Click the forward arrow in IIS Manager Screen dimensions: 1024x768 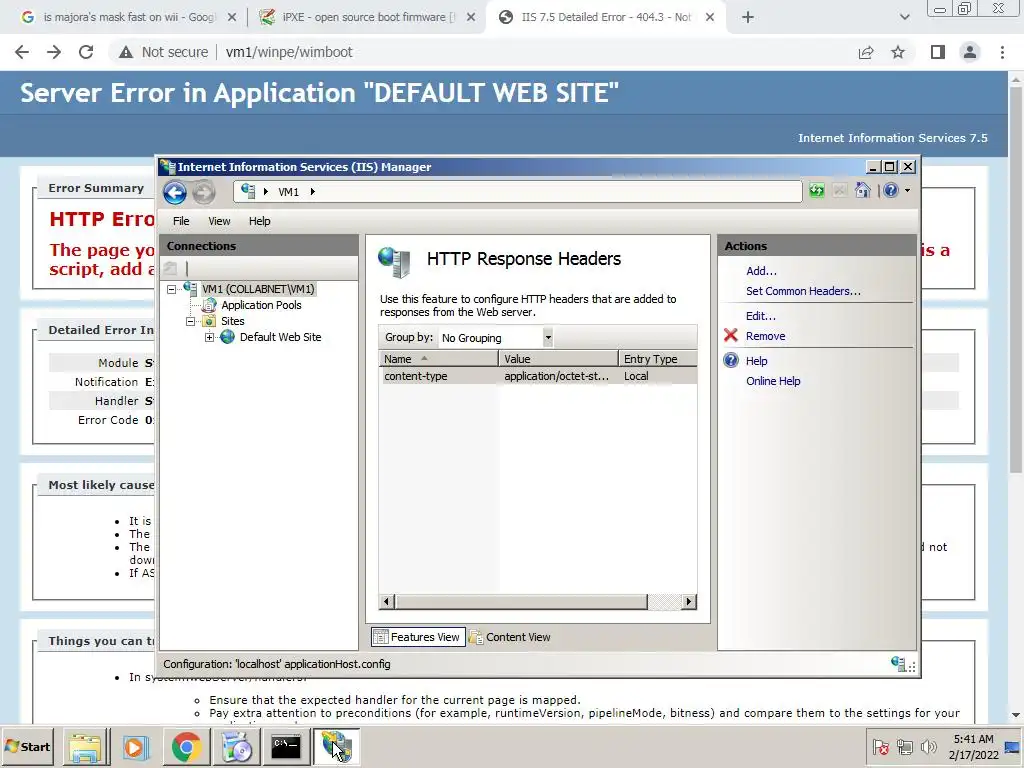tap(204, 192)
